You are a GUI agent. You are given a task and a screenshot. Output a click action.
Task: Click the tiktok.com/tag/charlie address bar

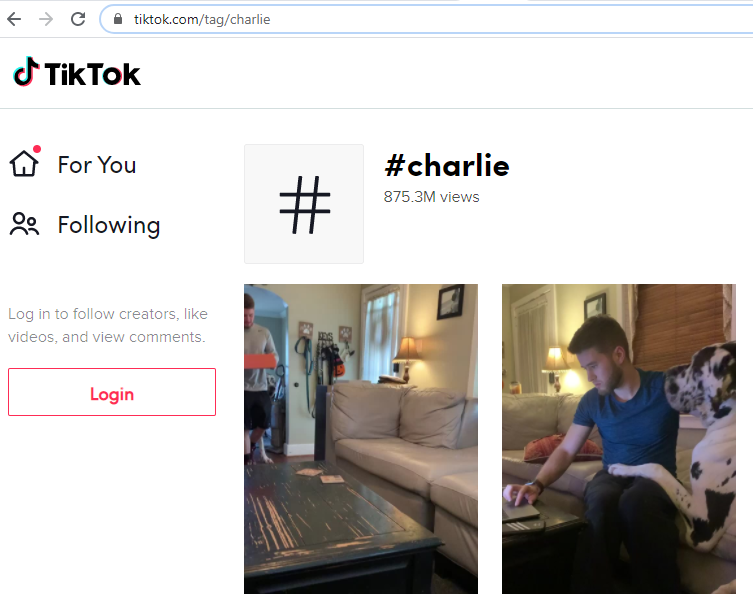click(x=426, y=19)
